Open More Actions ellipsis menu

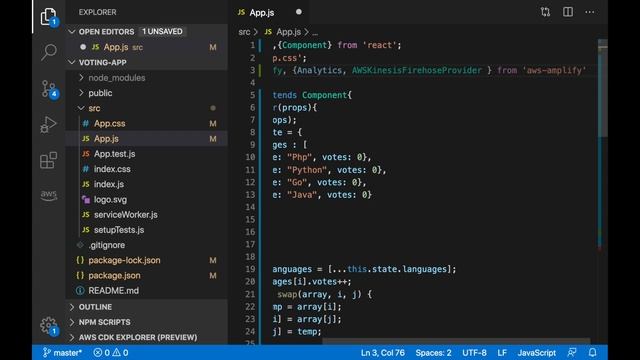[590, 12]
